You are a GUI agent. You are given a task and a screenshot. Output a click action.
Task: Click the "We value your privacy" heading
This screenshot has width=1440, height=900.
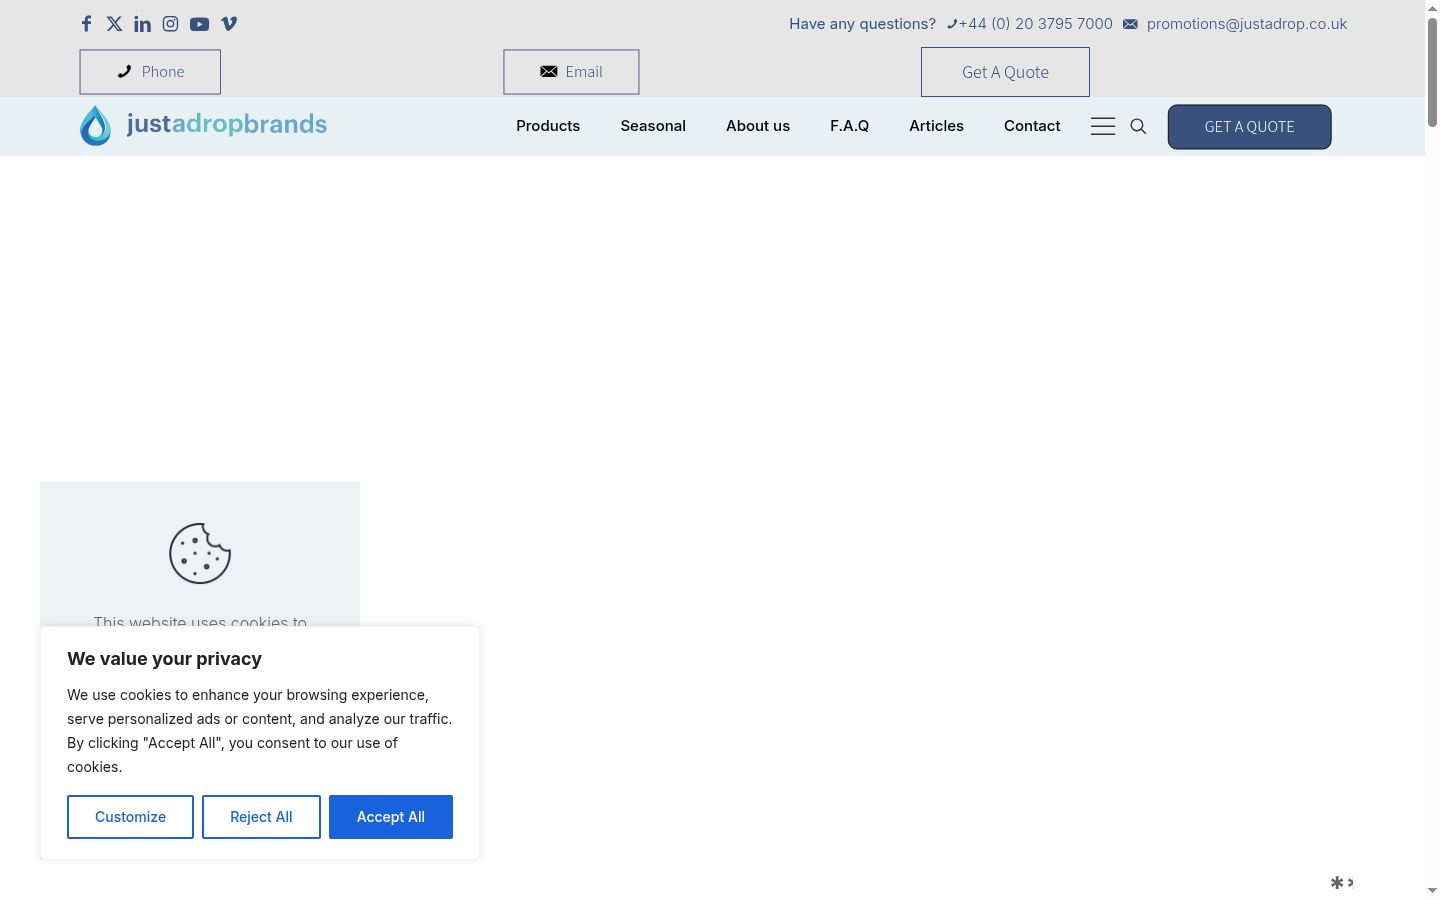tap(164, 659)
